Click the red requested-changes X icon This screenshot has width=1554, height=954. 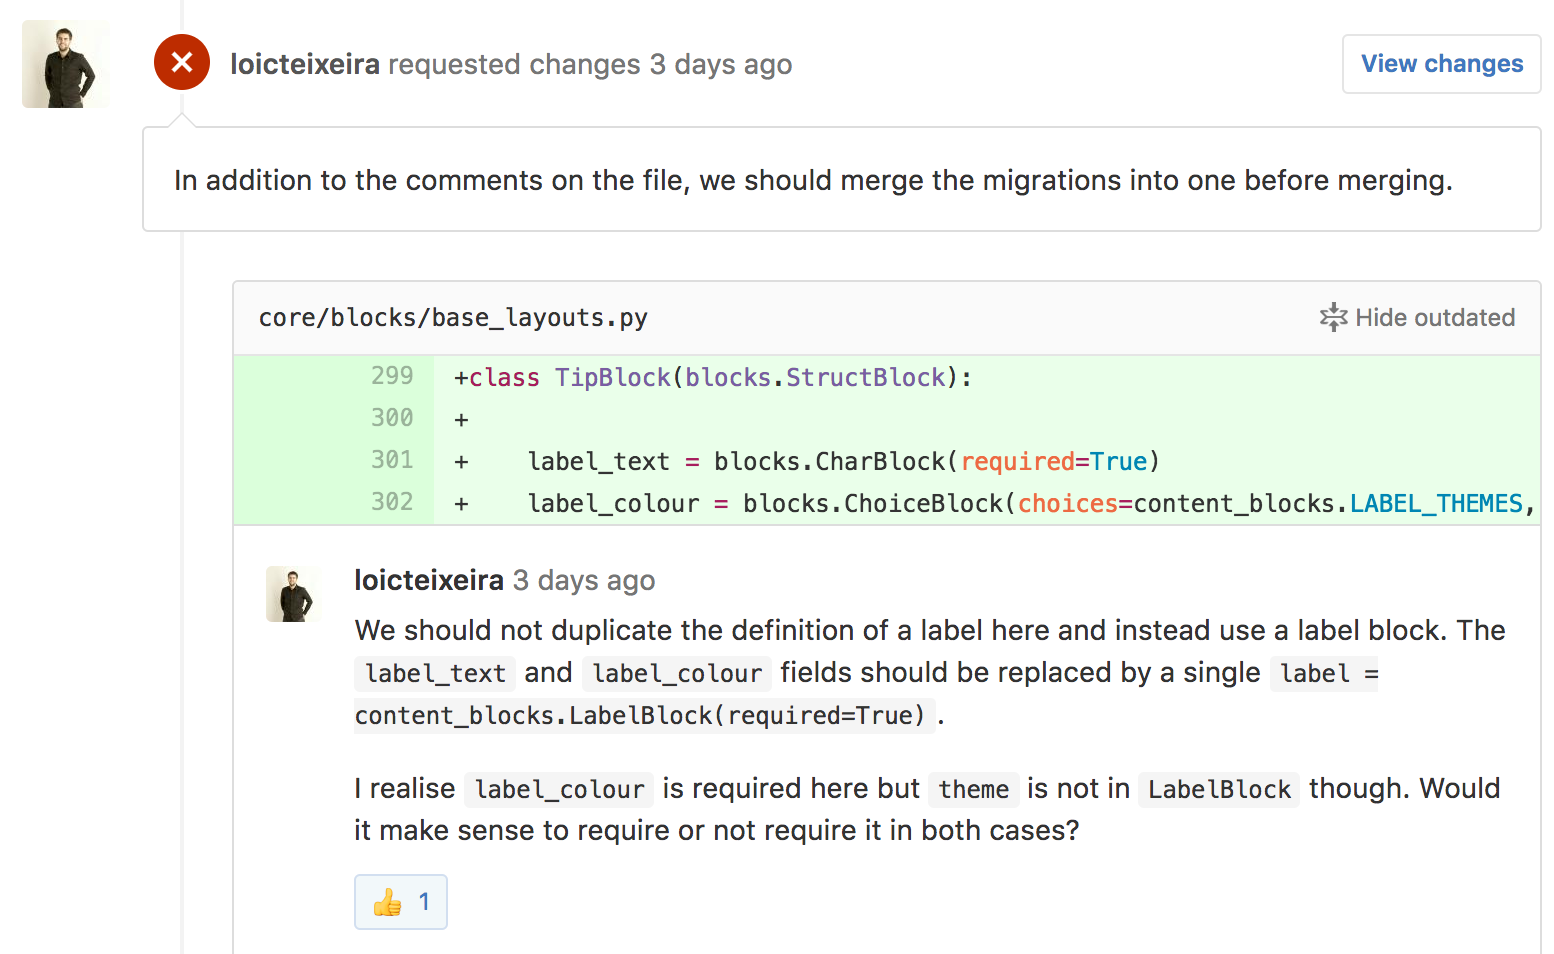point(182,62)
